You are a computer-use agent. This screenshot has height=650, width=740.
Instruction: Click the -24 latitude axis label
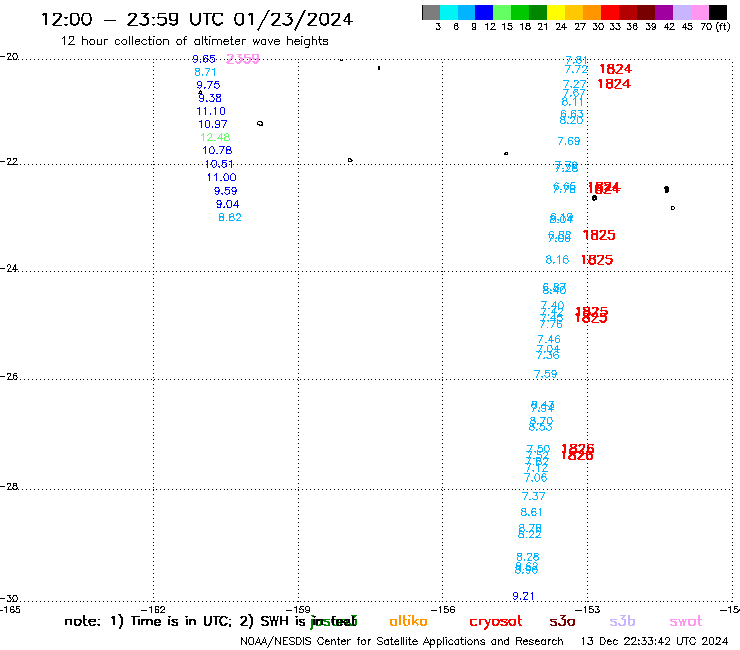point(9,268)
